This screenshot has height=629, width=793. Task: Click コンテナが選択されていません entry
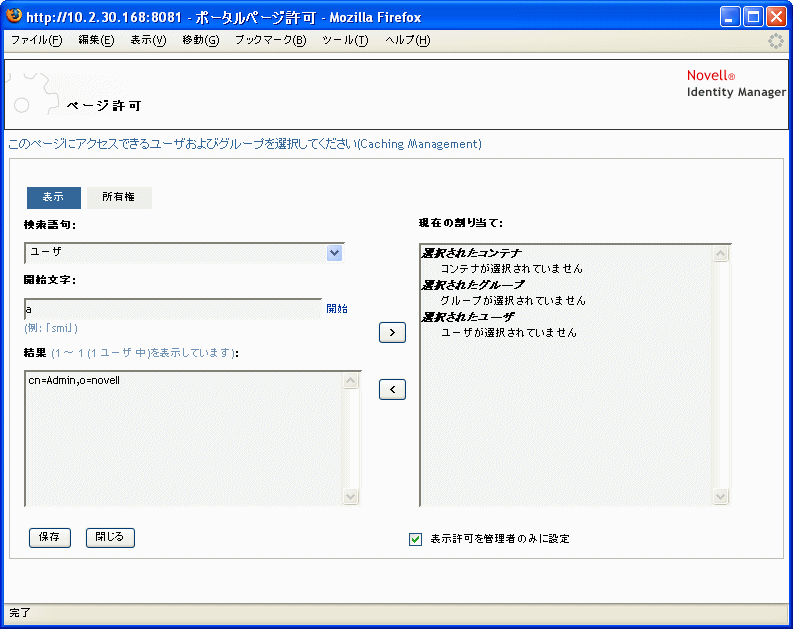pyautogui.click(x=511, y=268)
